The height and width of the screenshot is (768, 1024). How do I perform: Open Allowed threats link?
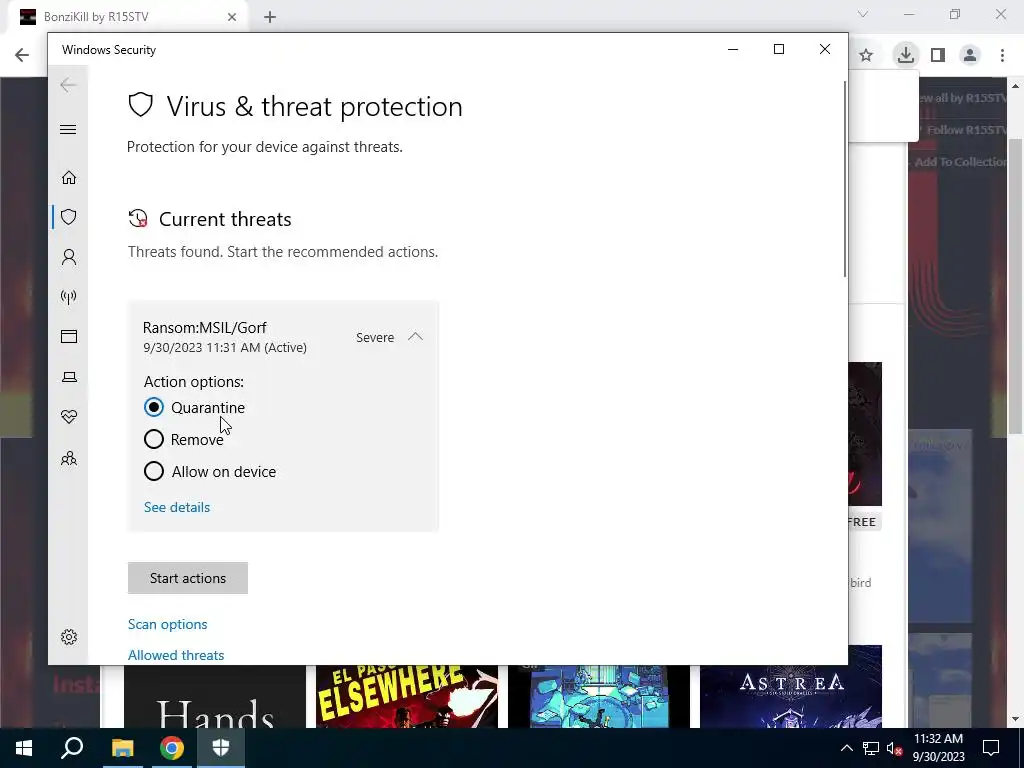tap(176, 655)
